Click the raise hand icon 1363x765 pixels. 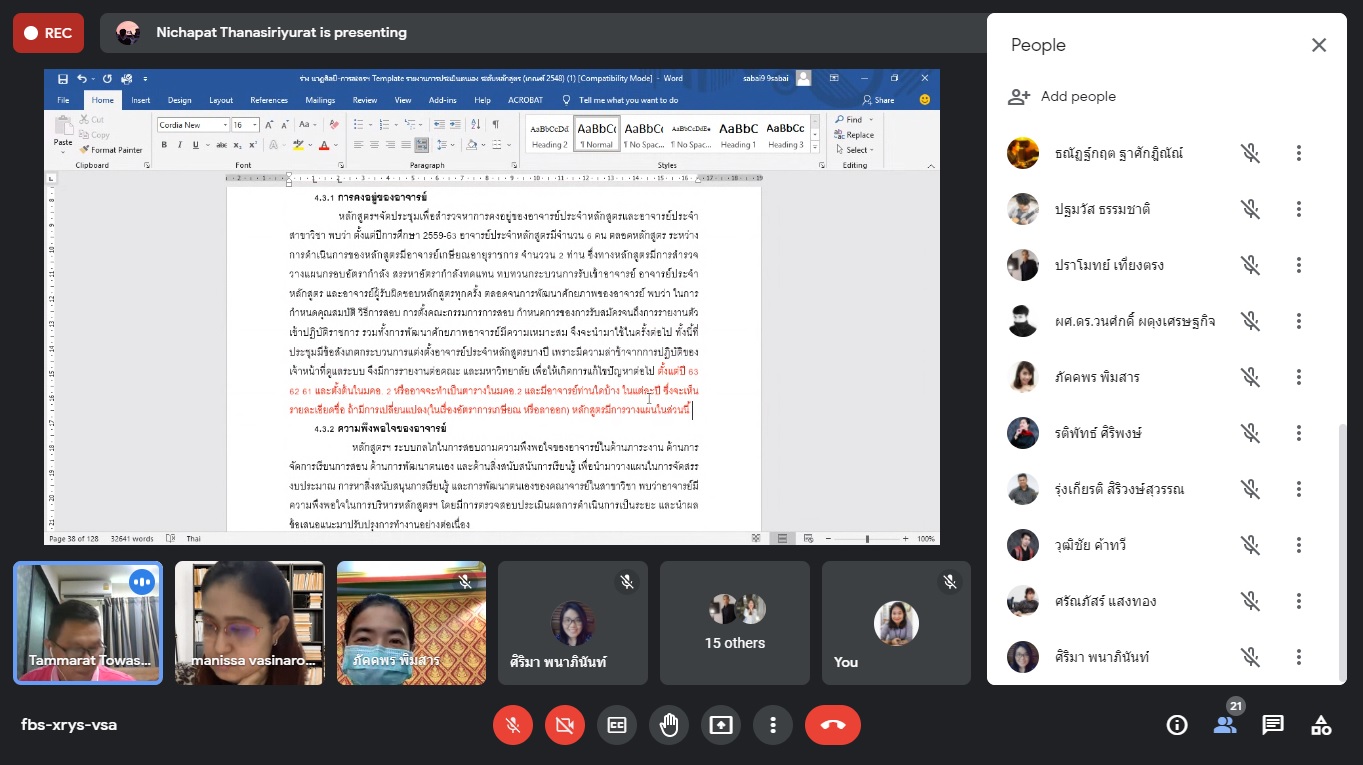[669, 725]
